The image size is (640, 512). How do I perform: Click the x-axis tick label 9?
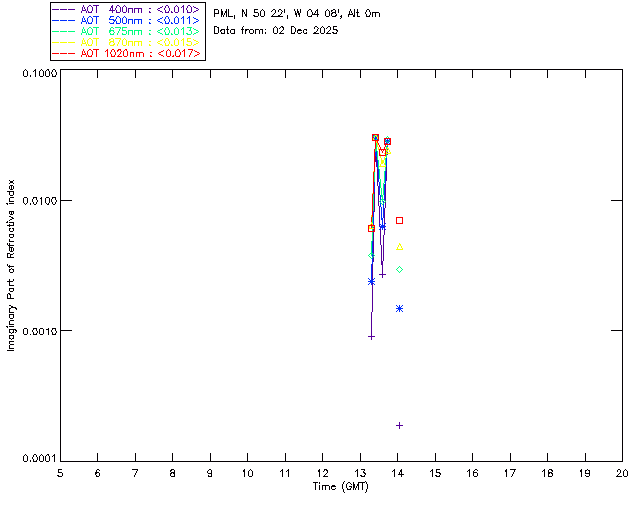pyautogui.click(x=210, y=473)
